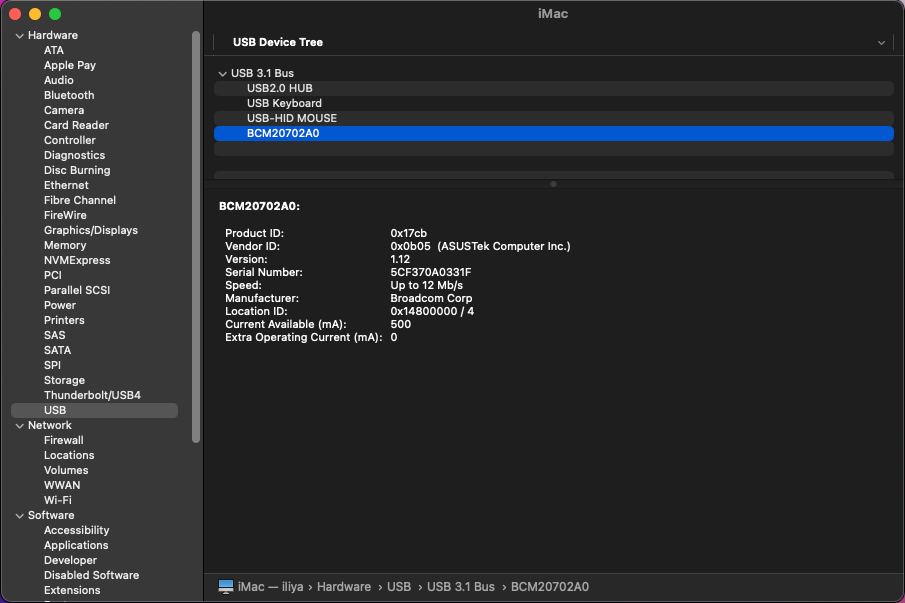Click the Manufacturer value Broadcom Corp
Image resolution: width=905 pixels, height=603 pixels.
pyautogui.click(x=431, y=298)
